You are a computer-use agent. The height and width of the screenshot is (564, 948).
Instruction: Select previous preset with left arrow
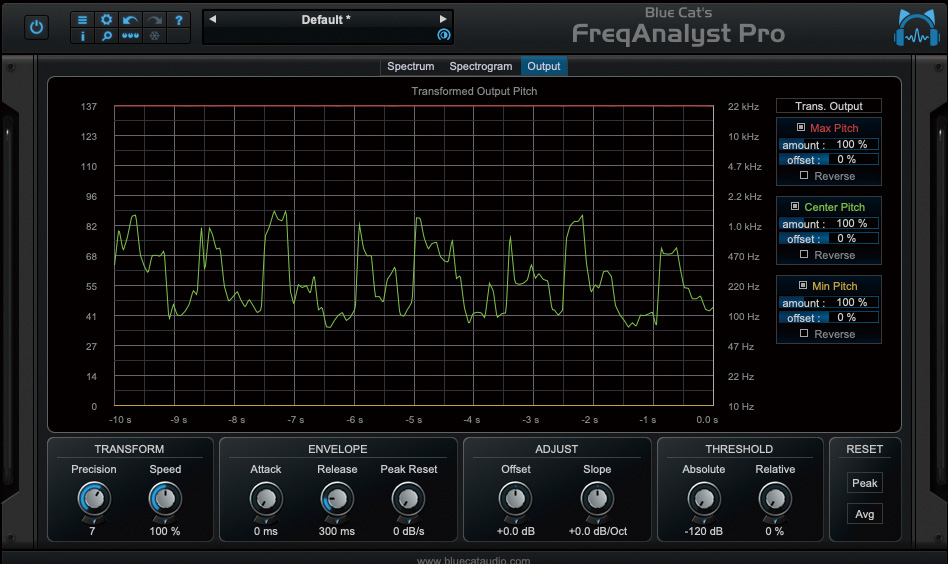click(x=213, y=19)
